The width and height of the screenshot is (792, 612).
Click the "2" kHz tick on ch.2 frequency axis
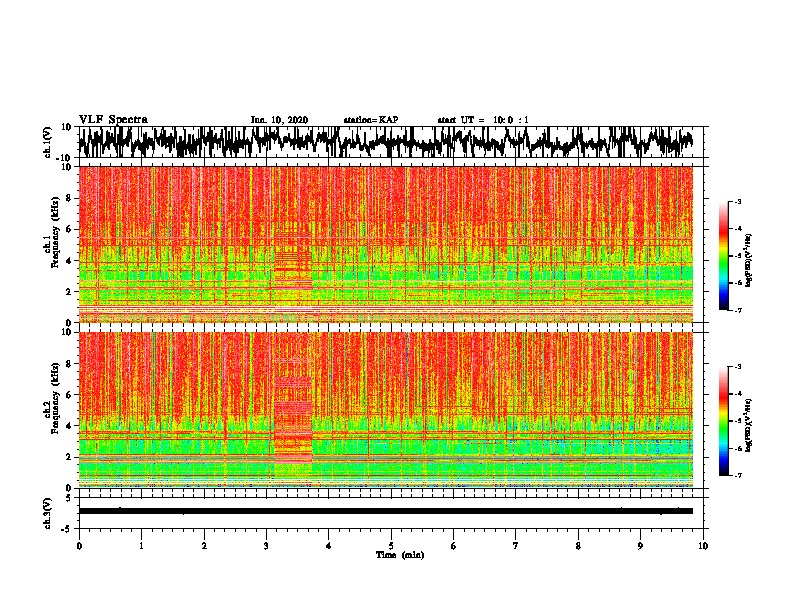69,457
